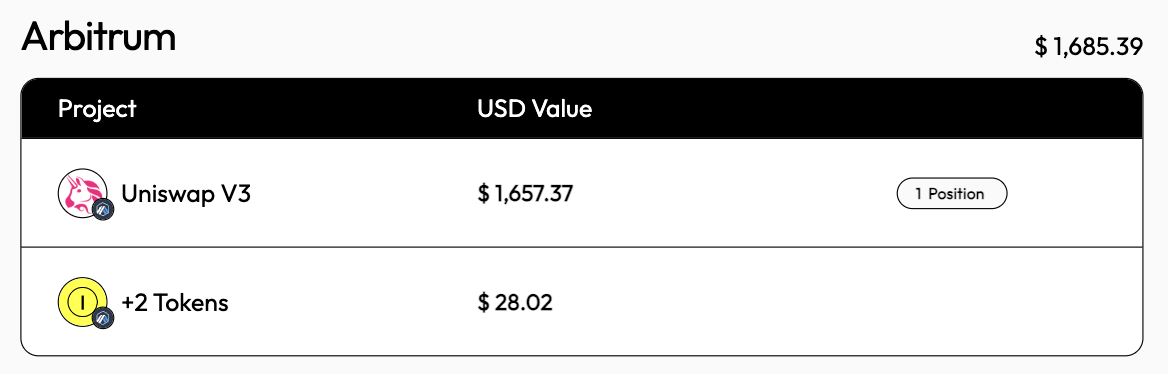Open the Uniswap V3 project name
Screen dimensions: 1168x374
[x=186, y=194]
